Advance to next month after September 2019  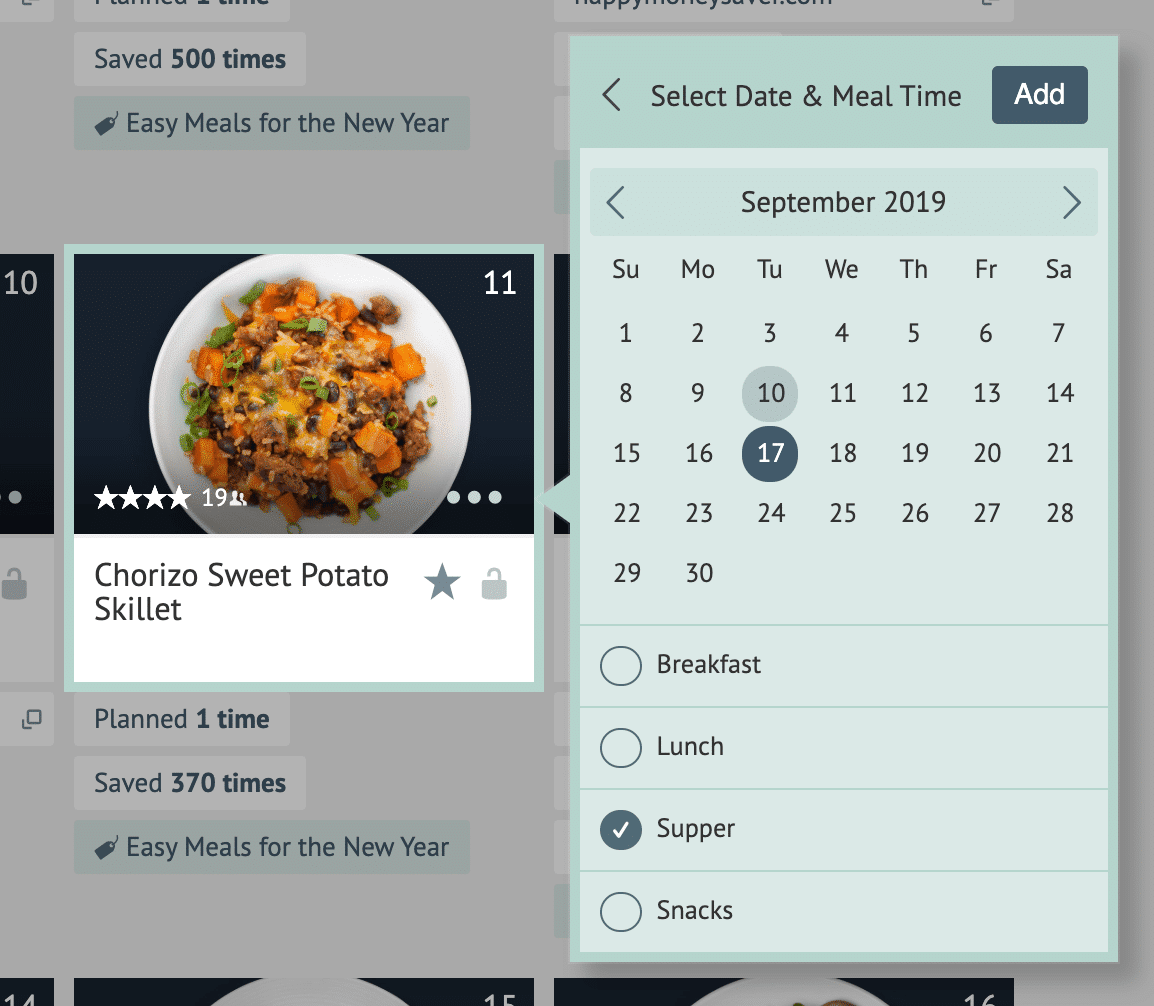pyautogui.click(x=1072, y=202)
